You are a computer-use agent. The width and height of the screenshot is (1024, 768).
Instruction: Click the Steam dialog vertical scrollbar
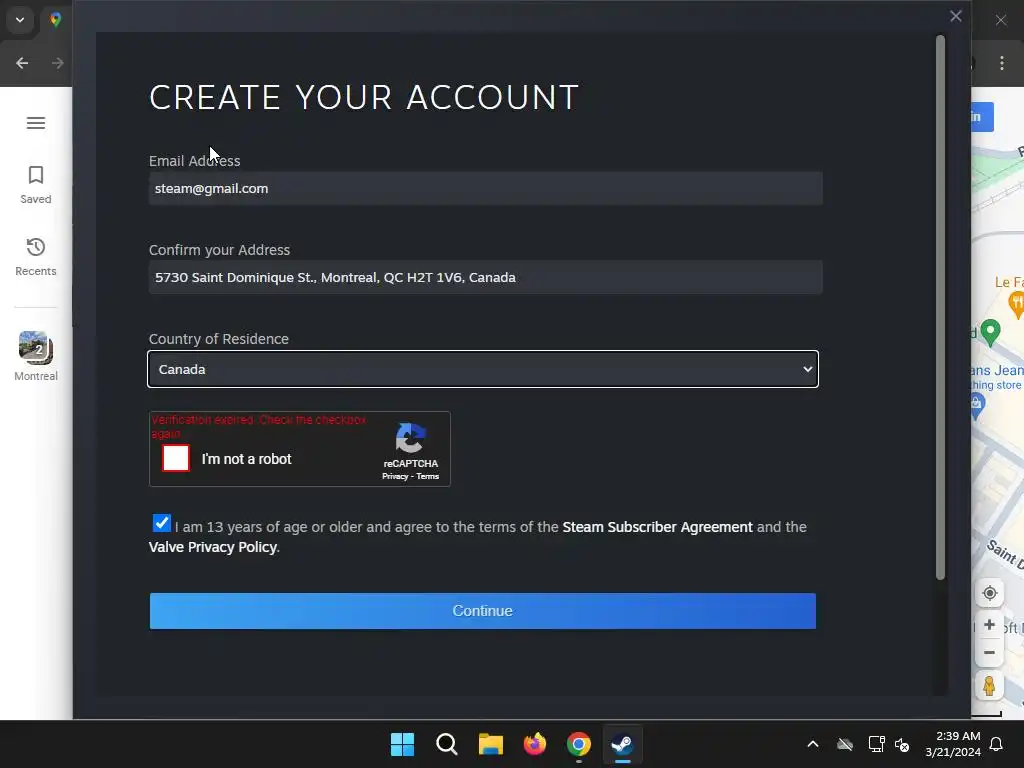click(940, 307)
